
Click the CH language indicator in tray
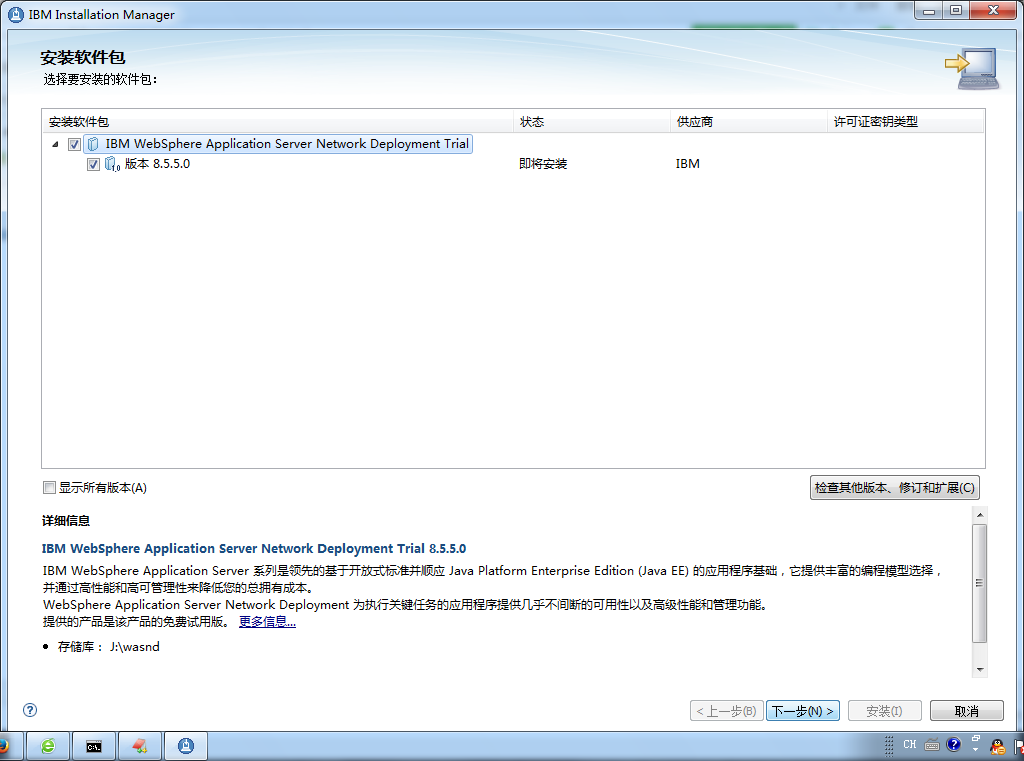tap(910, 745)
